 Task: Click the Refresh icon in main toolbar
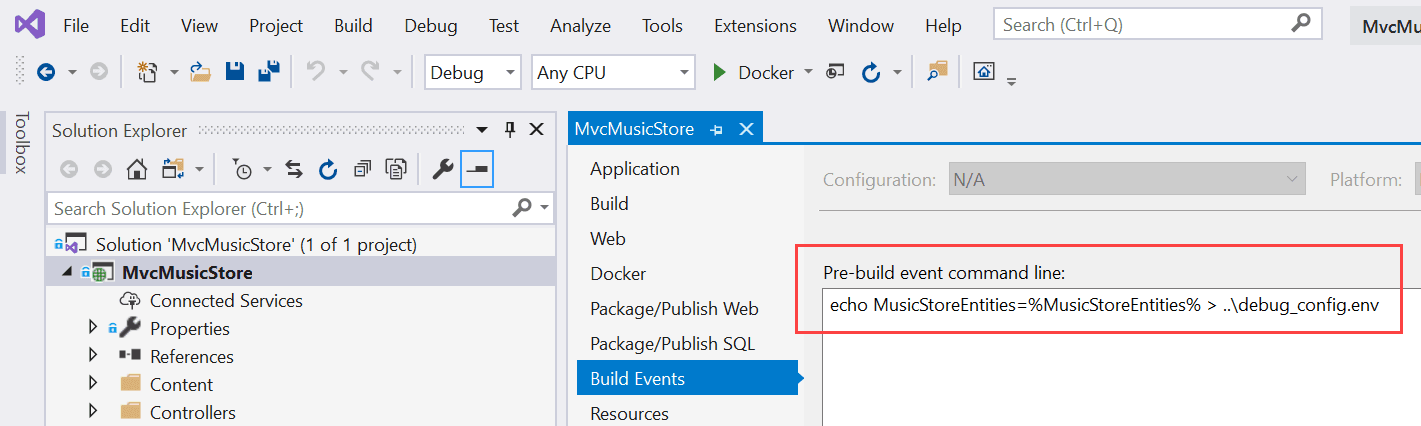[870, 72]
